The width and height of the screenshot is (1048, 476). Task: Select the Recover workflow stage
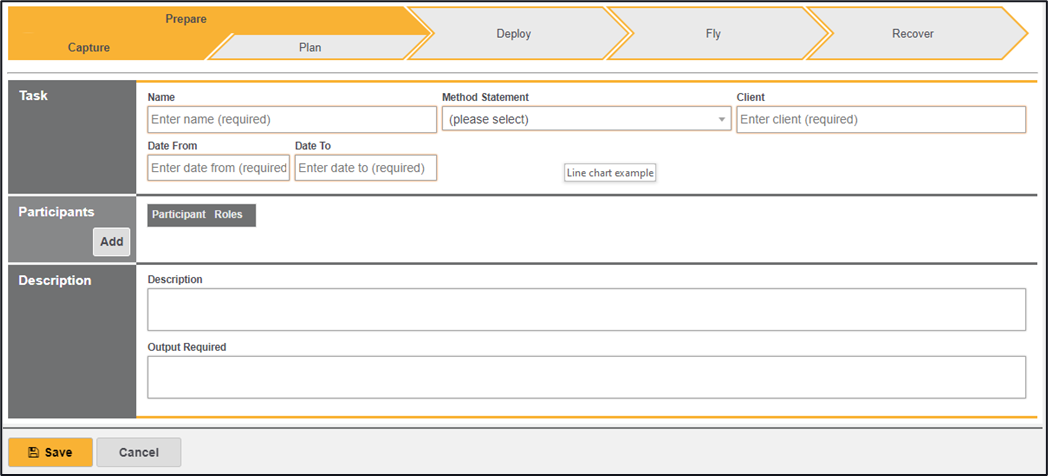click(x=912, y=34)
